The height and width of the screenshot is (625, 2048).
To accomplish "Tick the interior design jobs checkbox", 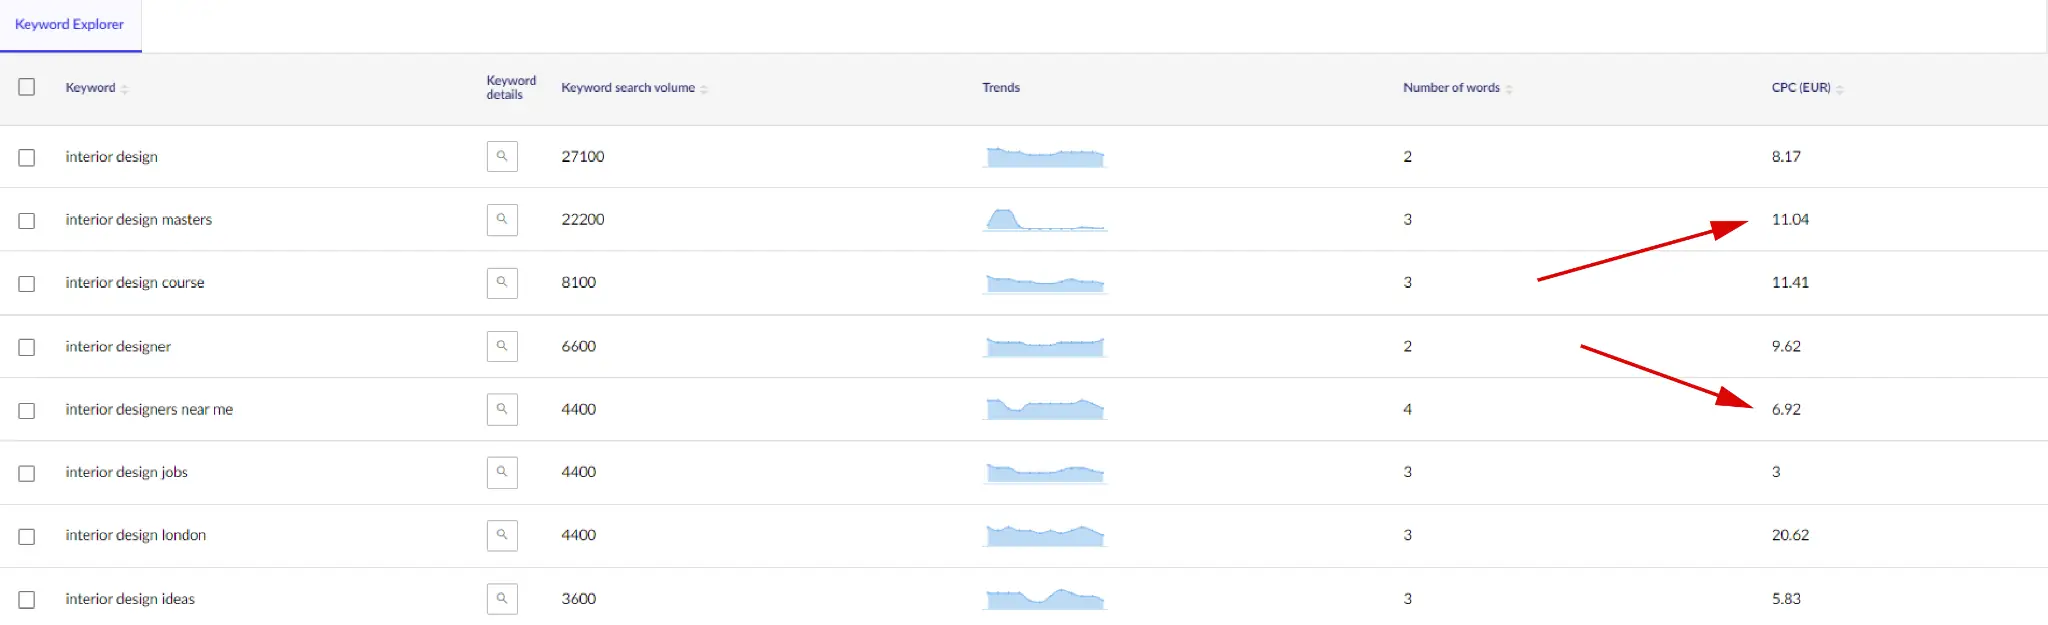I will point(27,474).
